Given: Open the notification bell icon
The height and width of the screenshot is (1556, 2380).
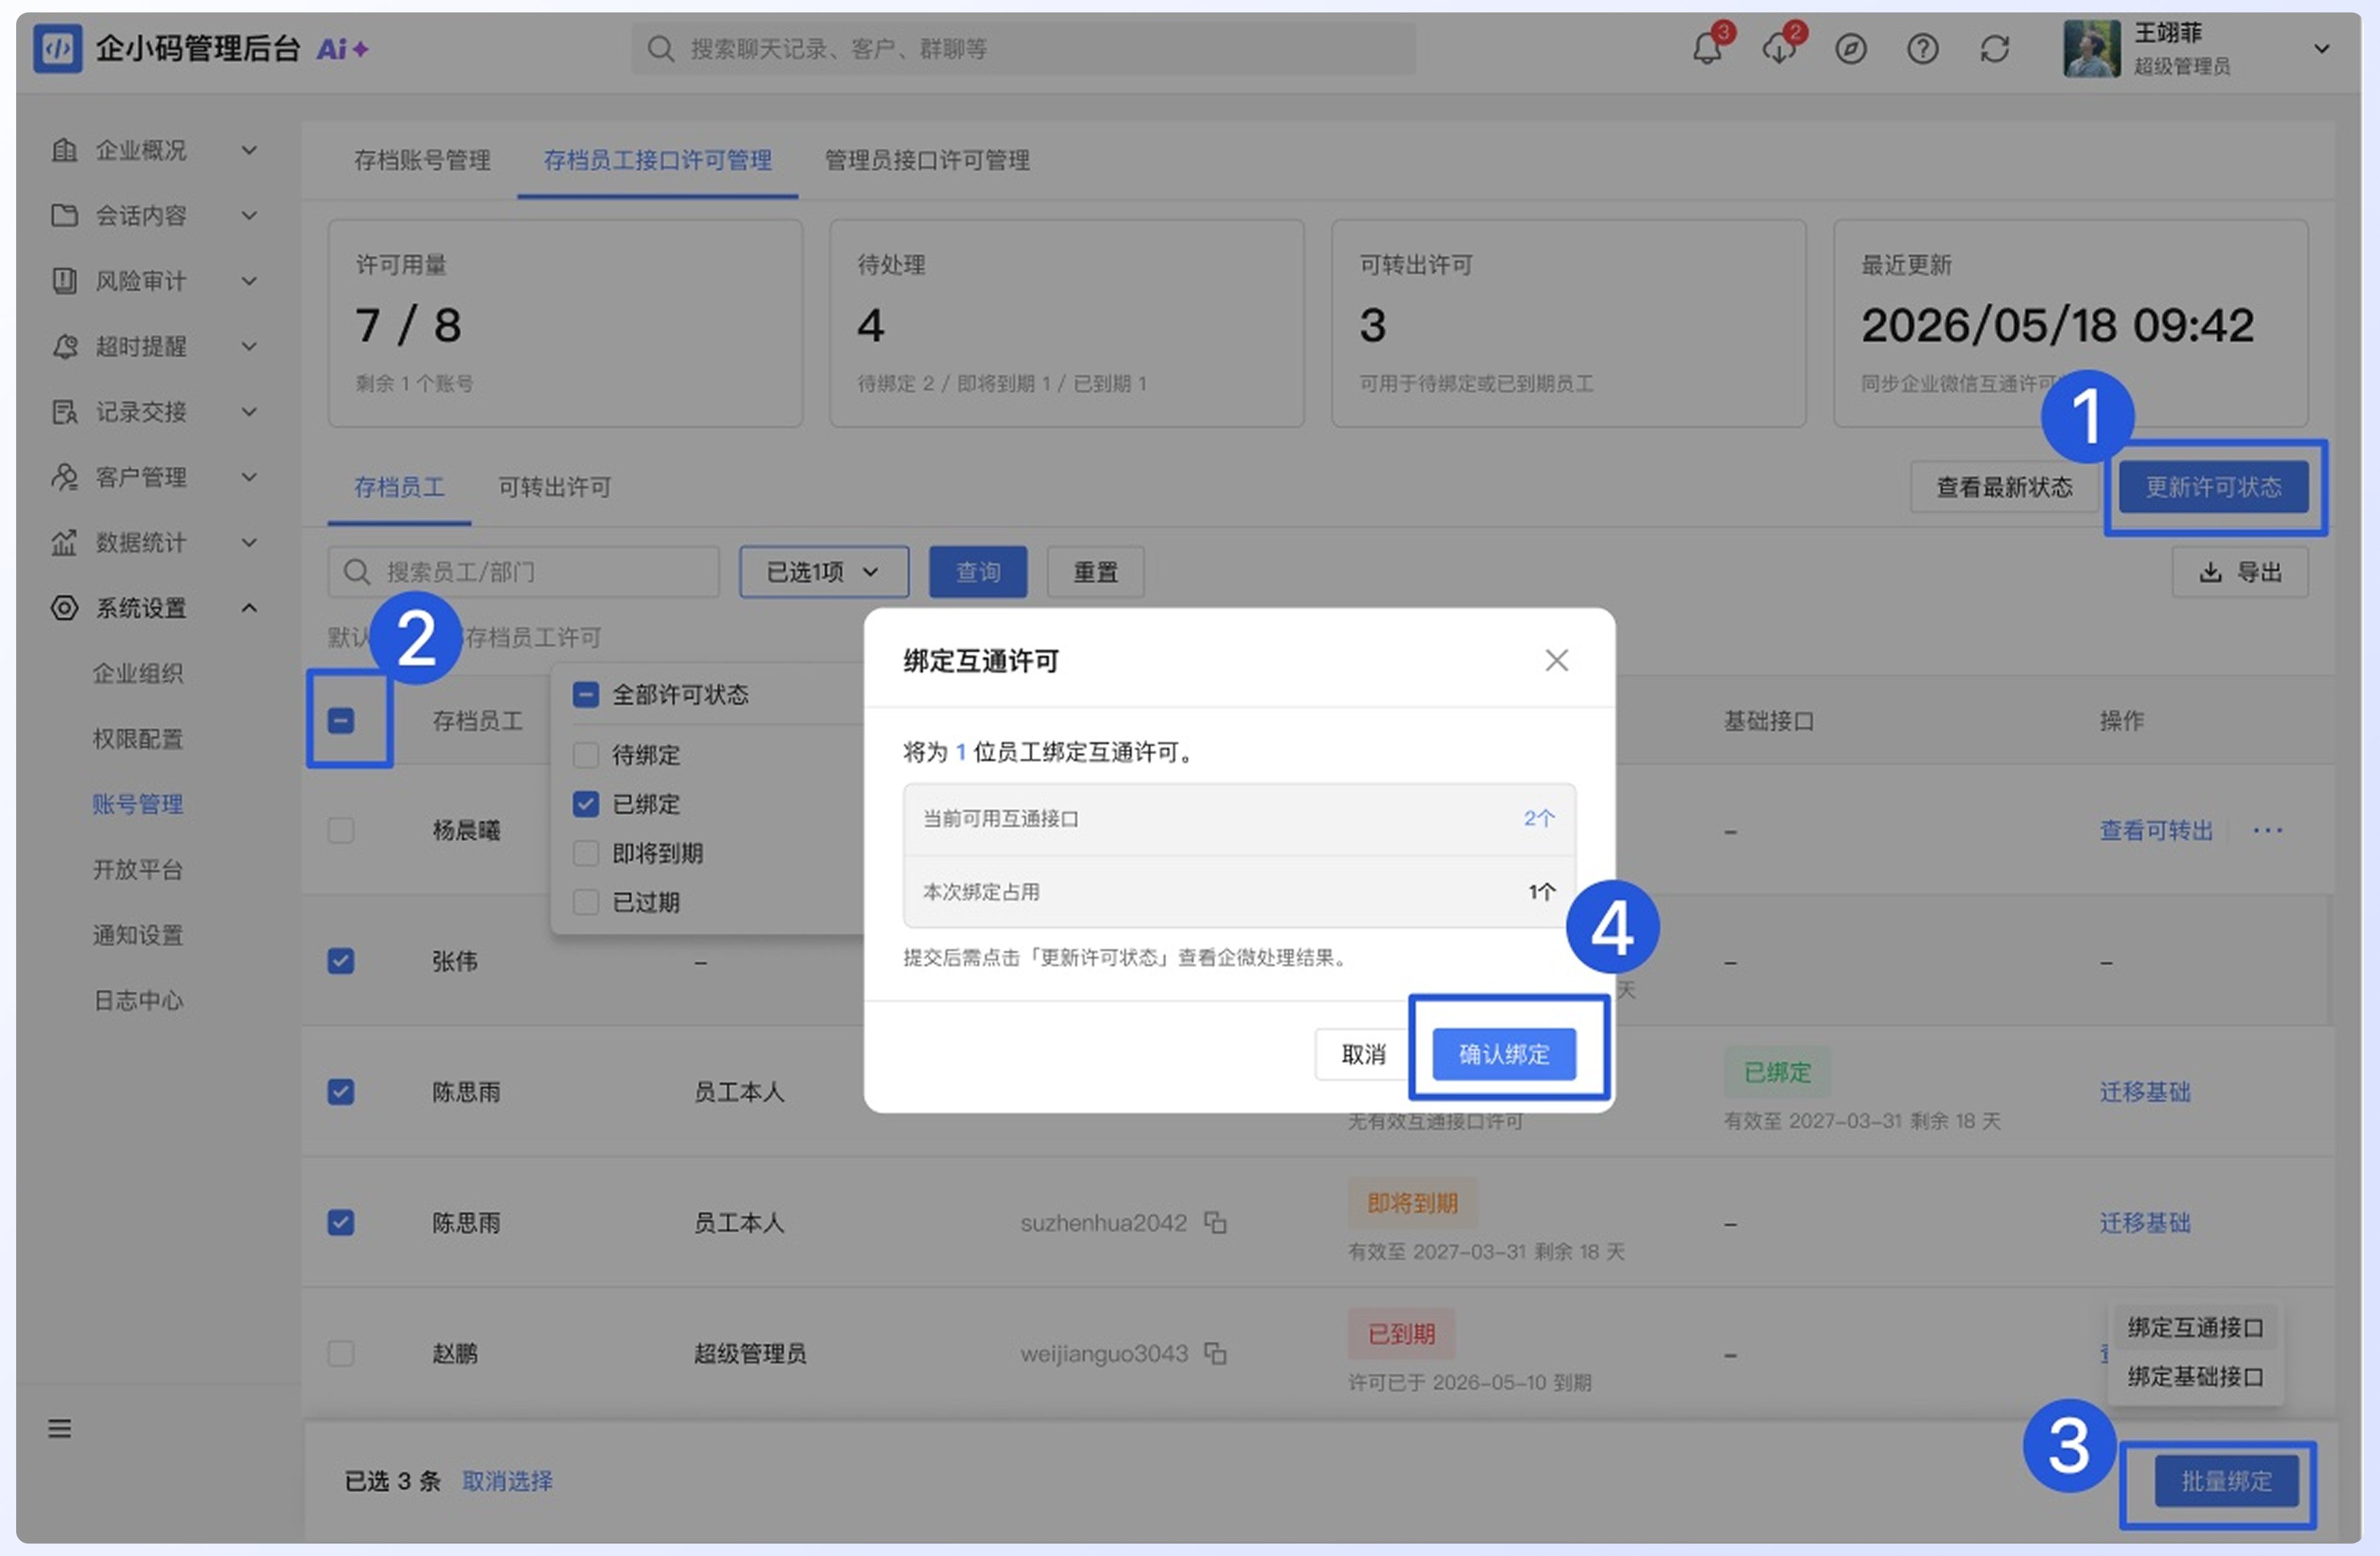Looking at the screenshot, I should [1708, 48].
